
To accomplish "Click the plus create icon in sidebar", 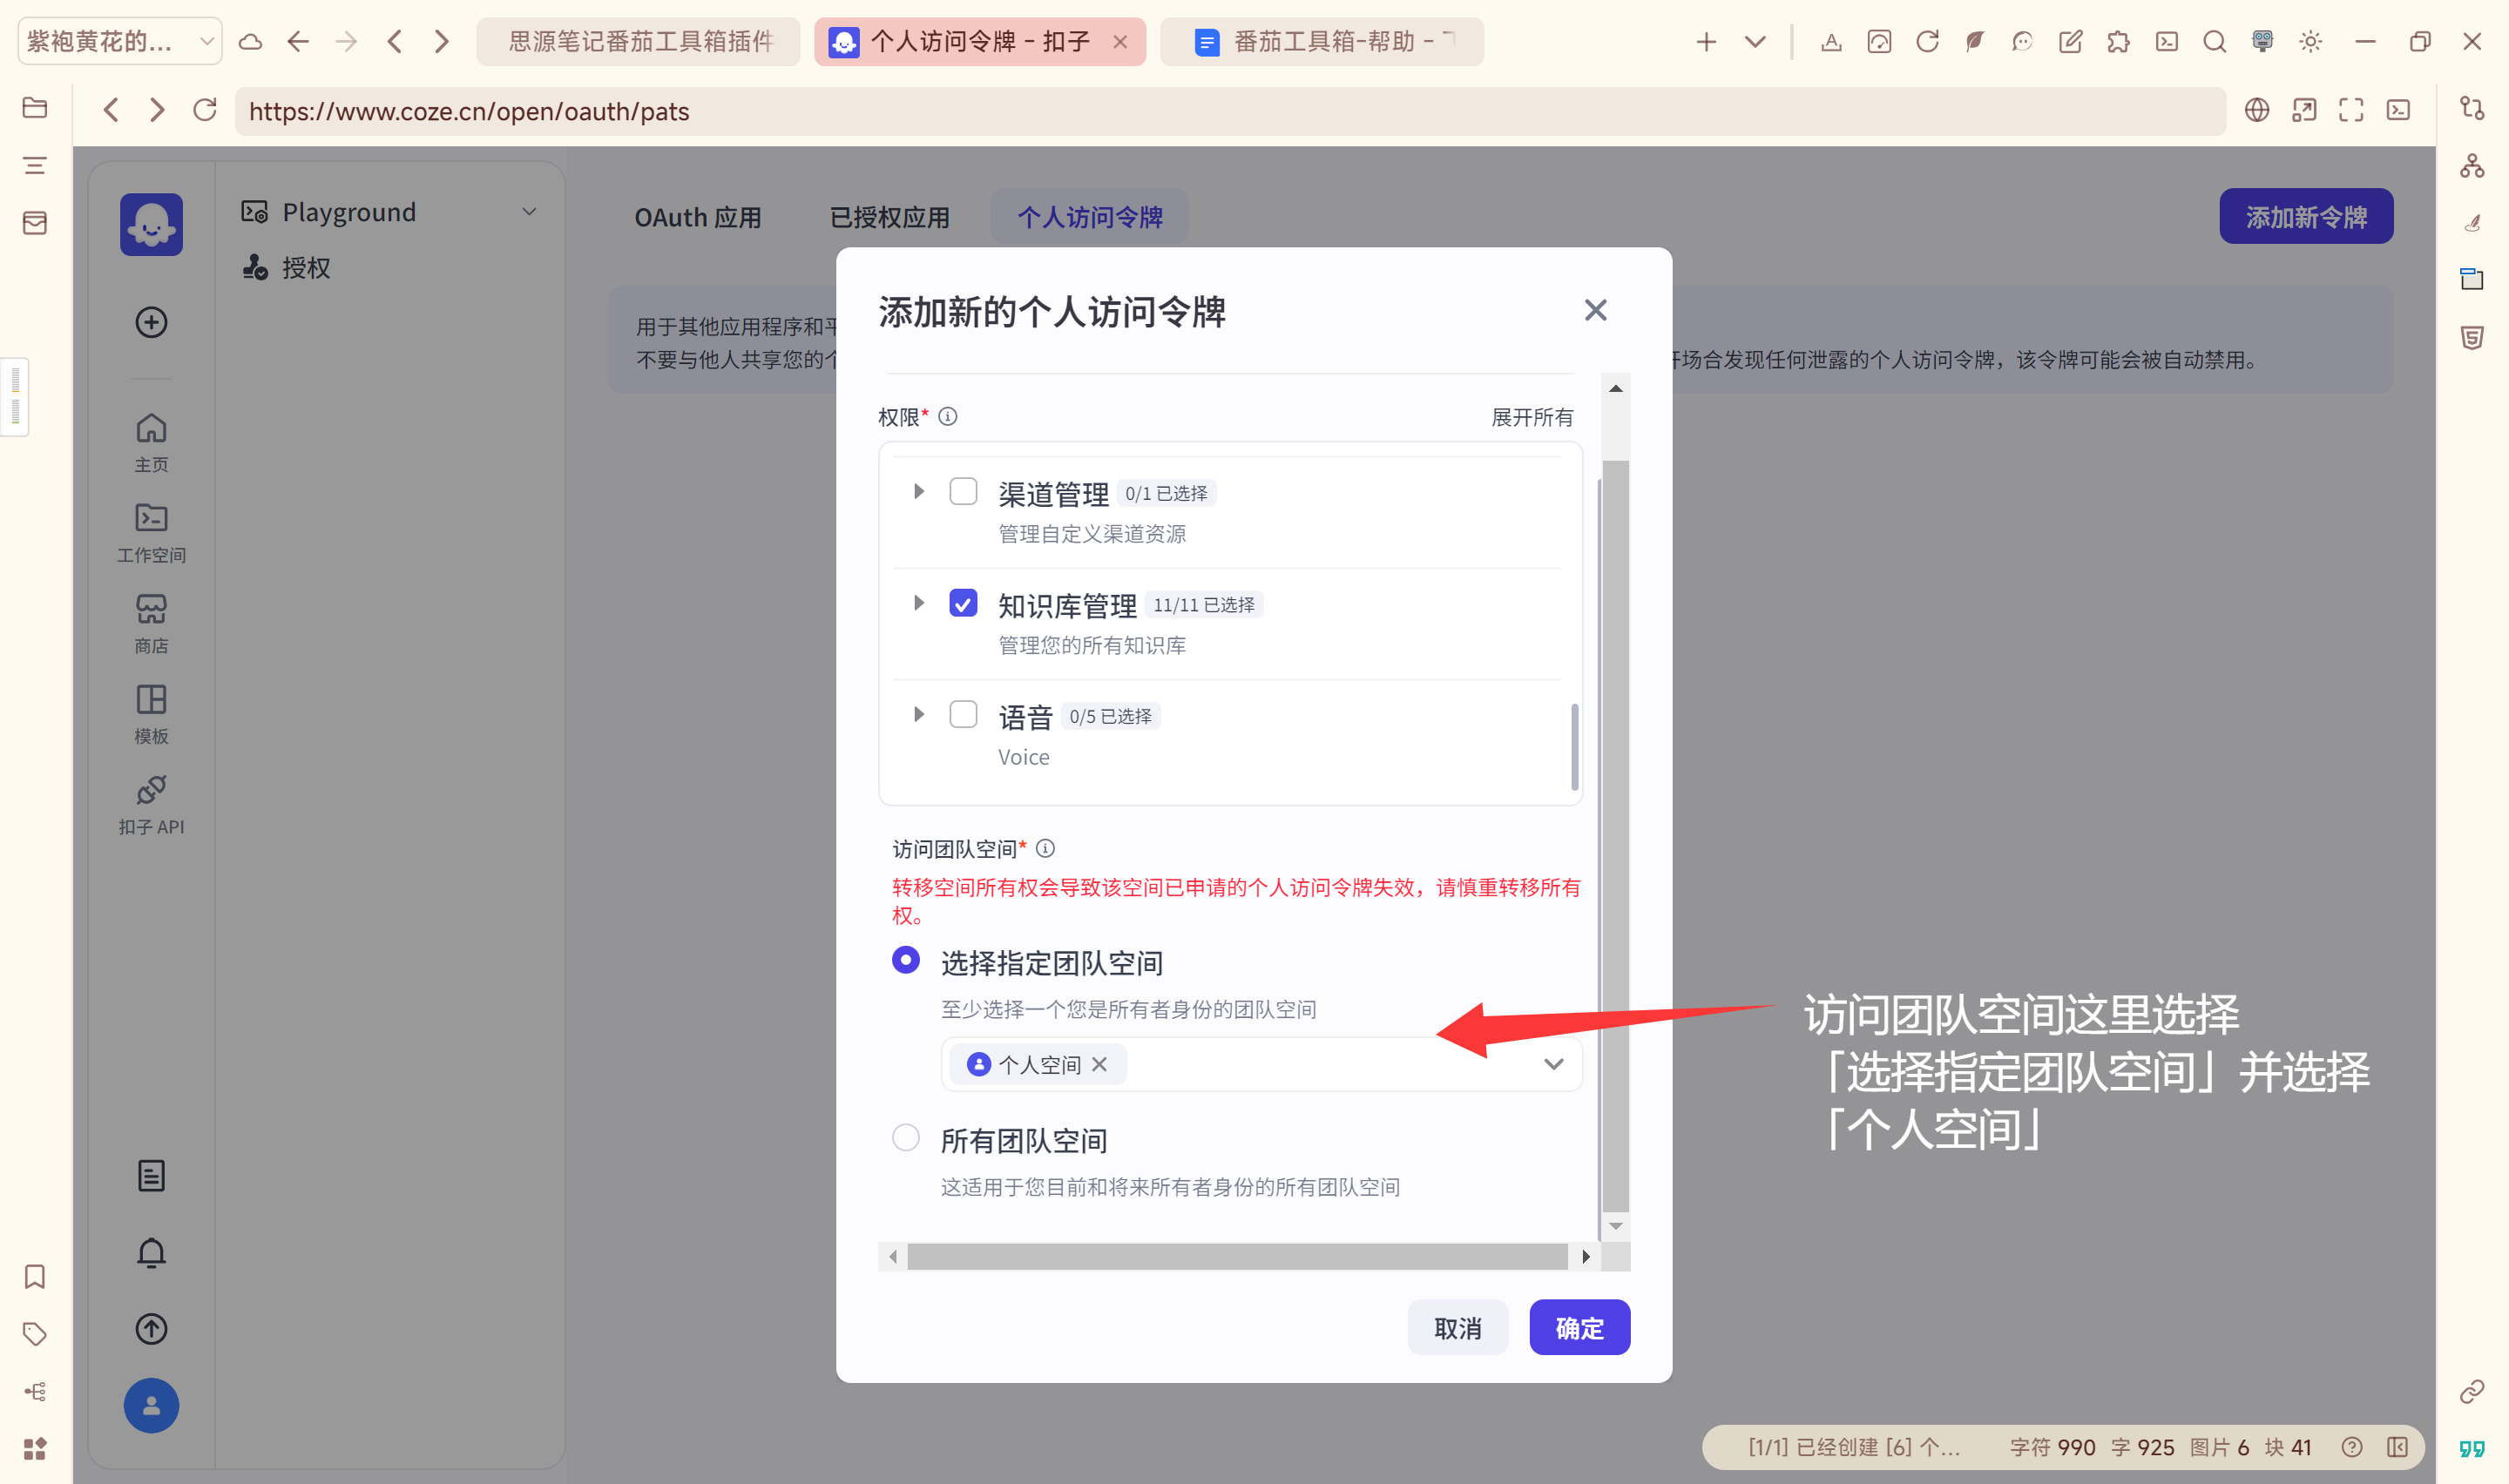I will [151, 322].
